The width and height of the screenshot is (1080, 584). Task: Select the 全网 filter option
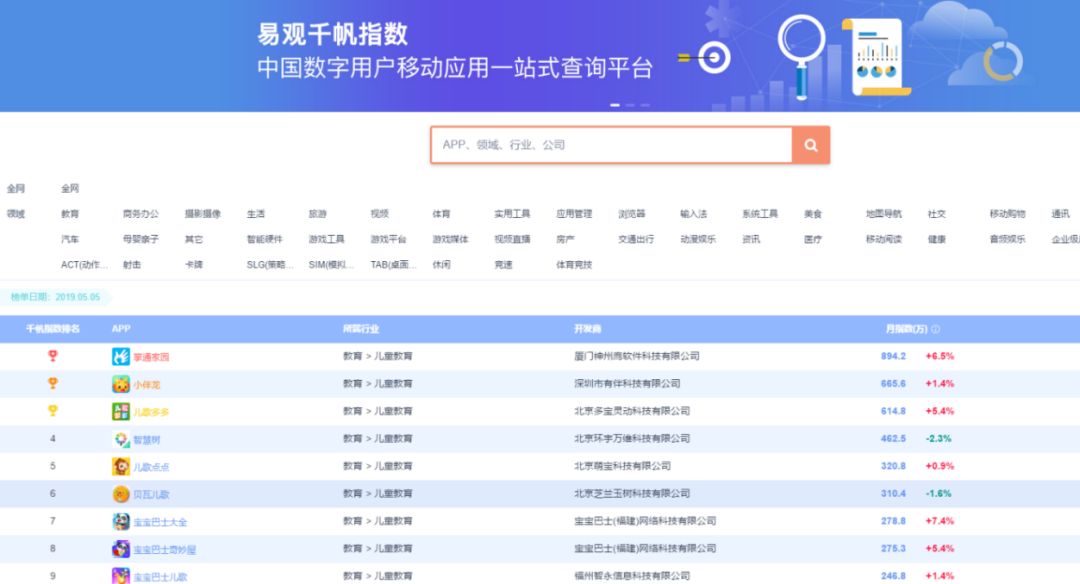point(70,189)
